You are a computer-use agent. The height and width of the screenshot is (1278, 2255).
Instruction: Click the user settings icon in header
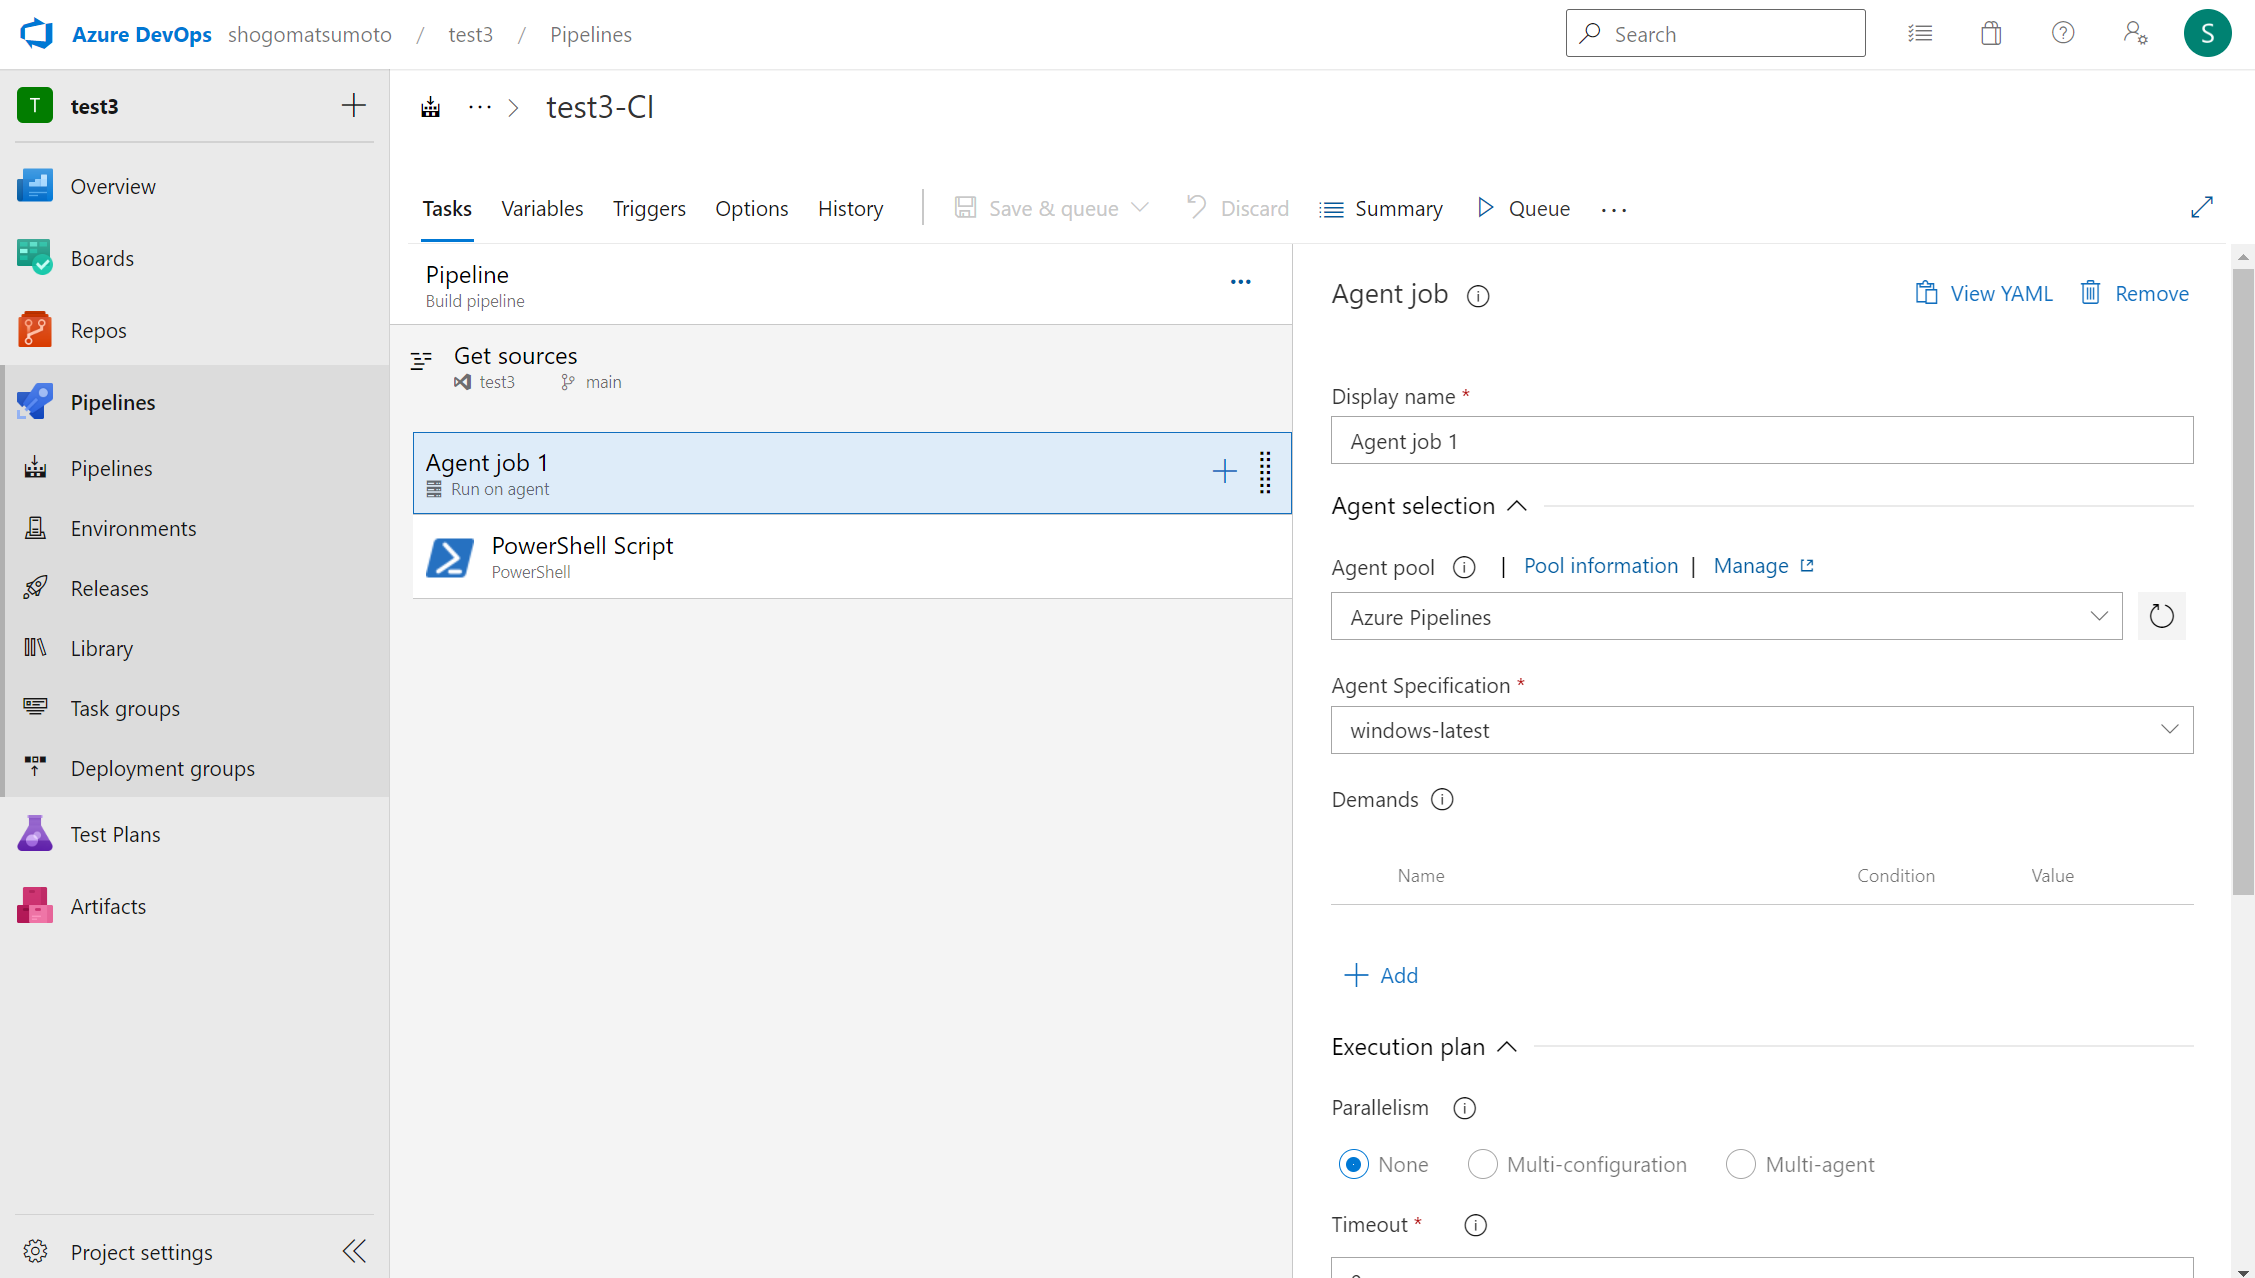[x=2135, y=34]
